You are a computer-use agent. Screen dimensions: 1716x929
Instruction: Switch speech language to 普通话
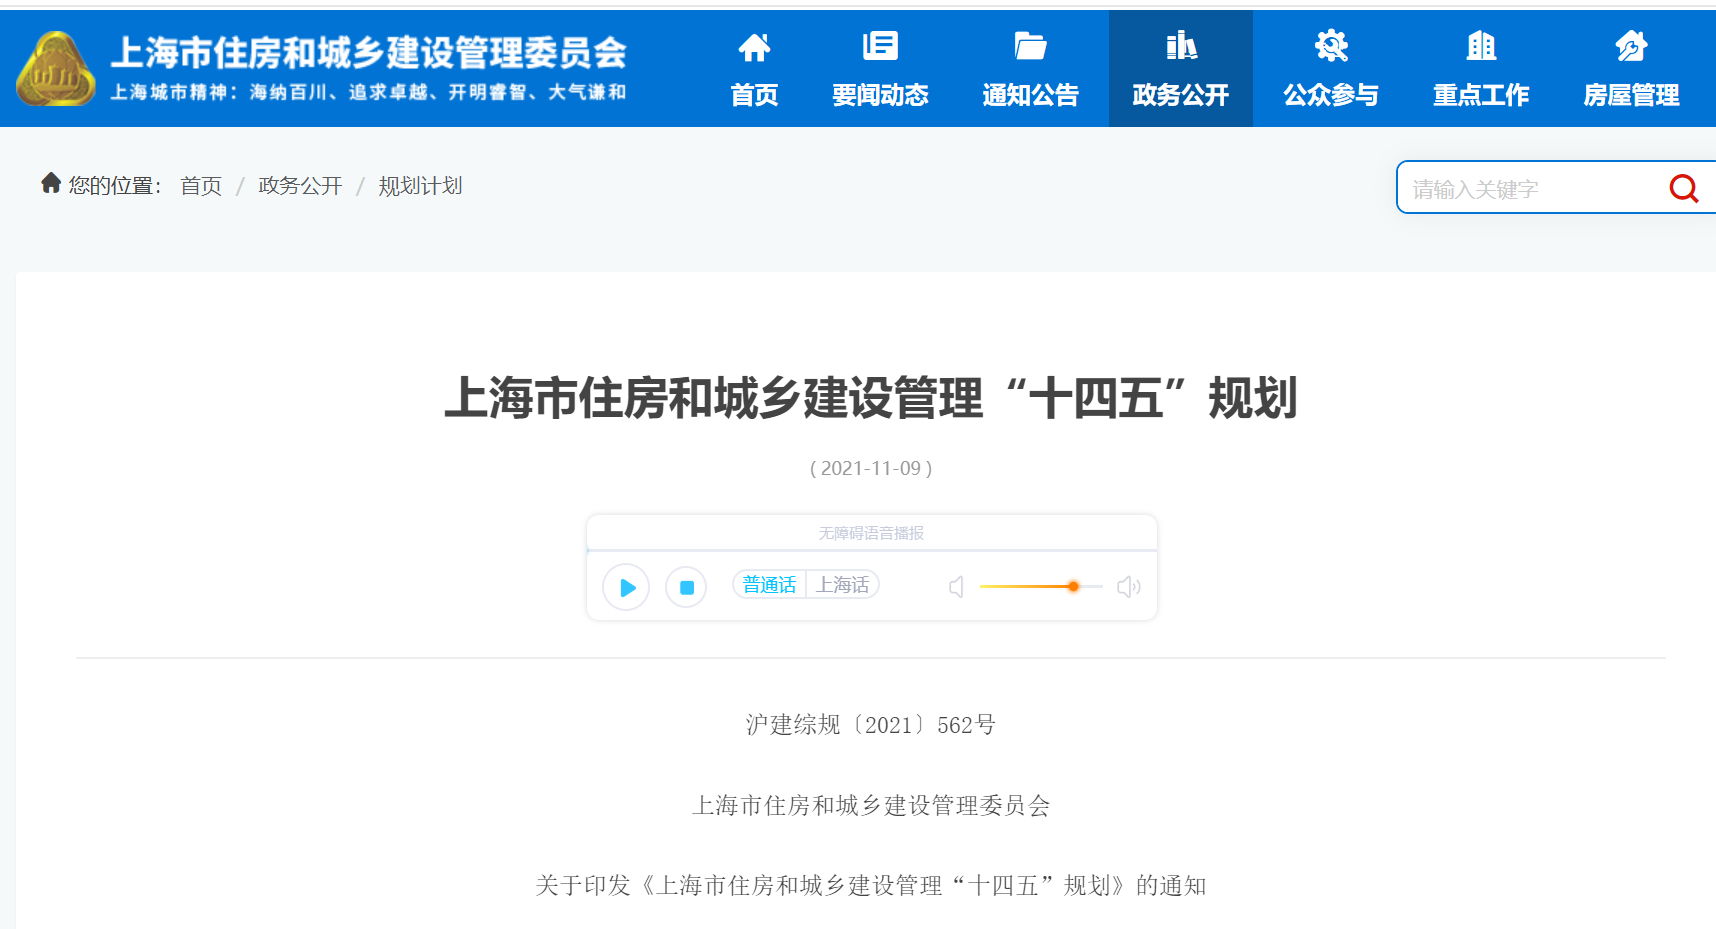point(769,585)
